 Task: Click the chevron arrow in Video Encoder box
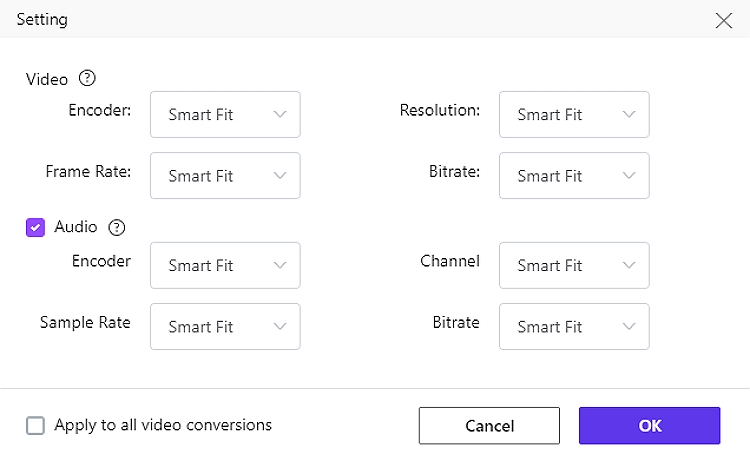(x=280, y=114)
